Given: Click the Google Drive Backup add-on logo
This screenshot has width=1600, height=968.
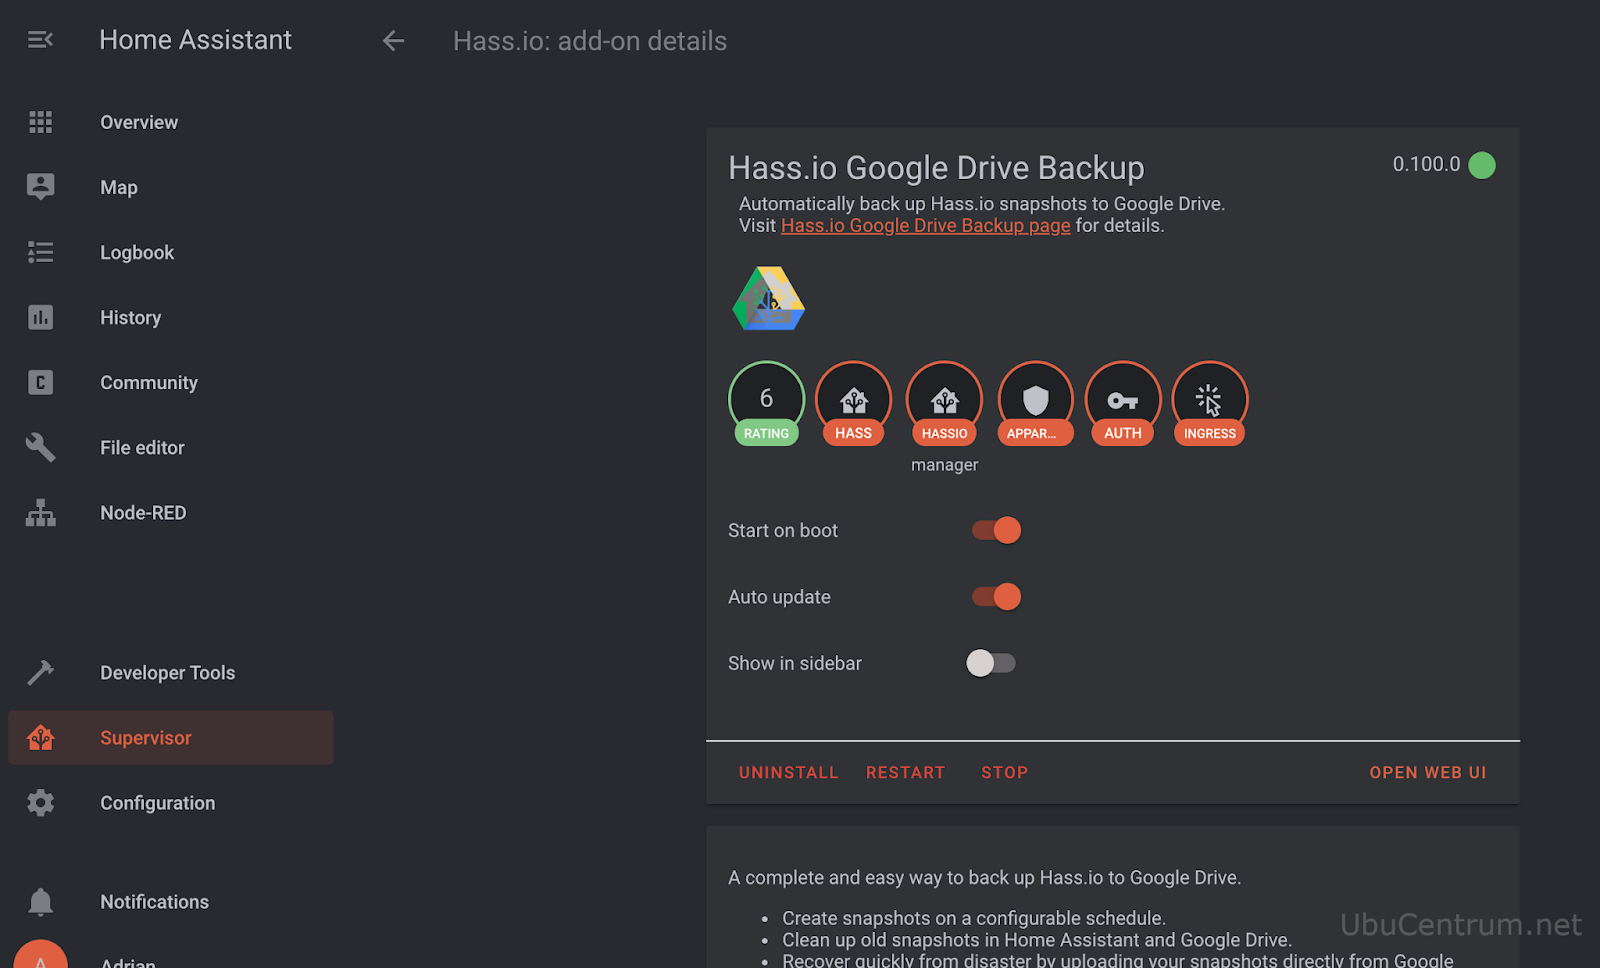Looking at the screenshot, I should coord(769,298).
